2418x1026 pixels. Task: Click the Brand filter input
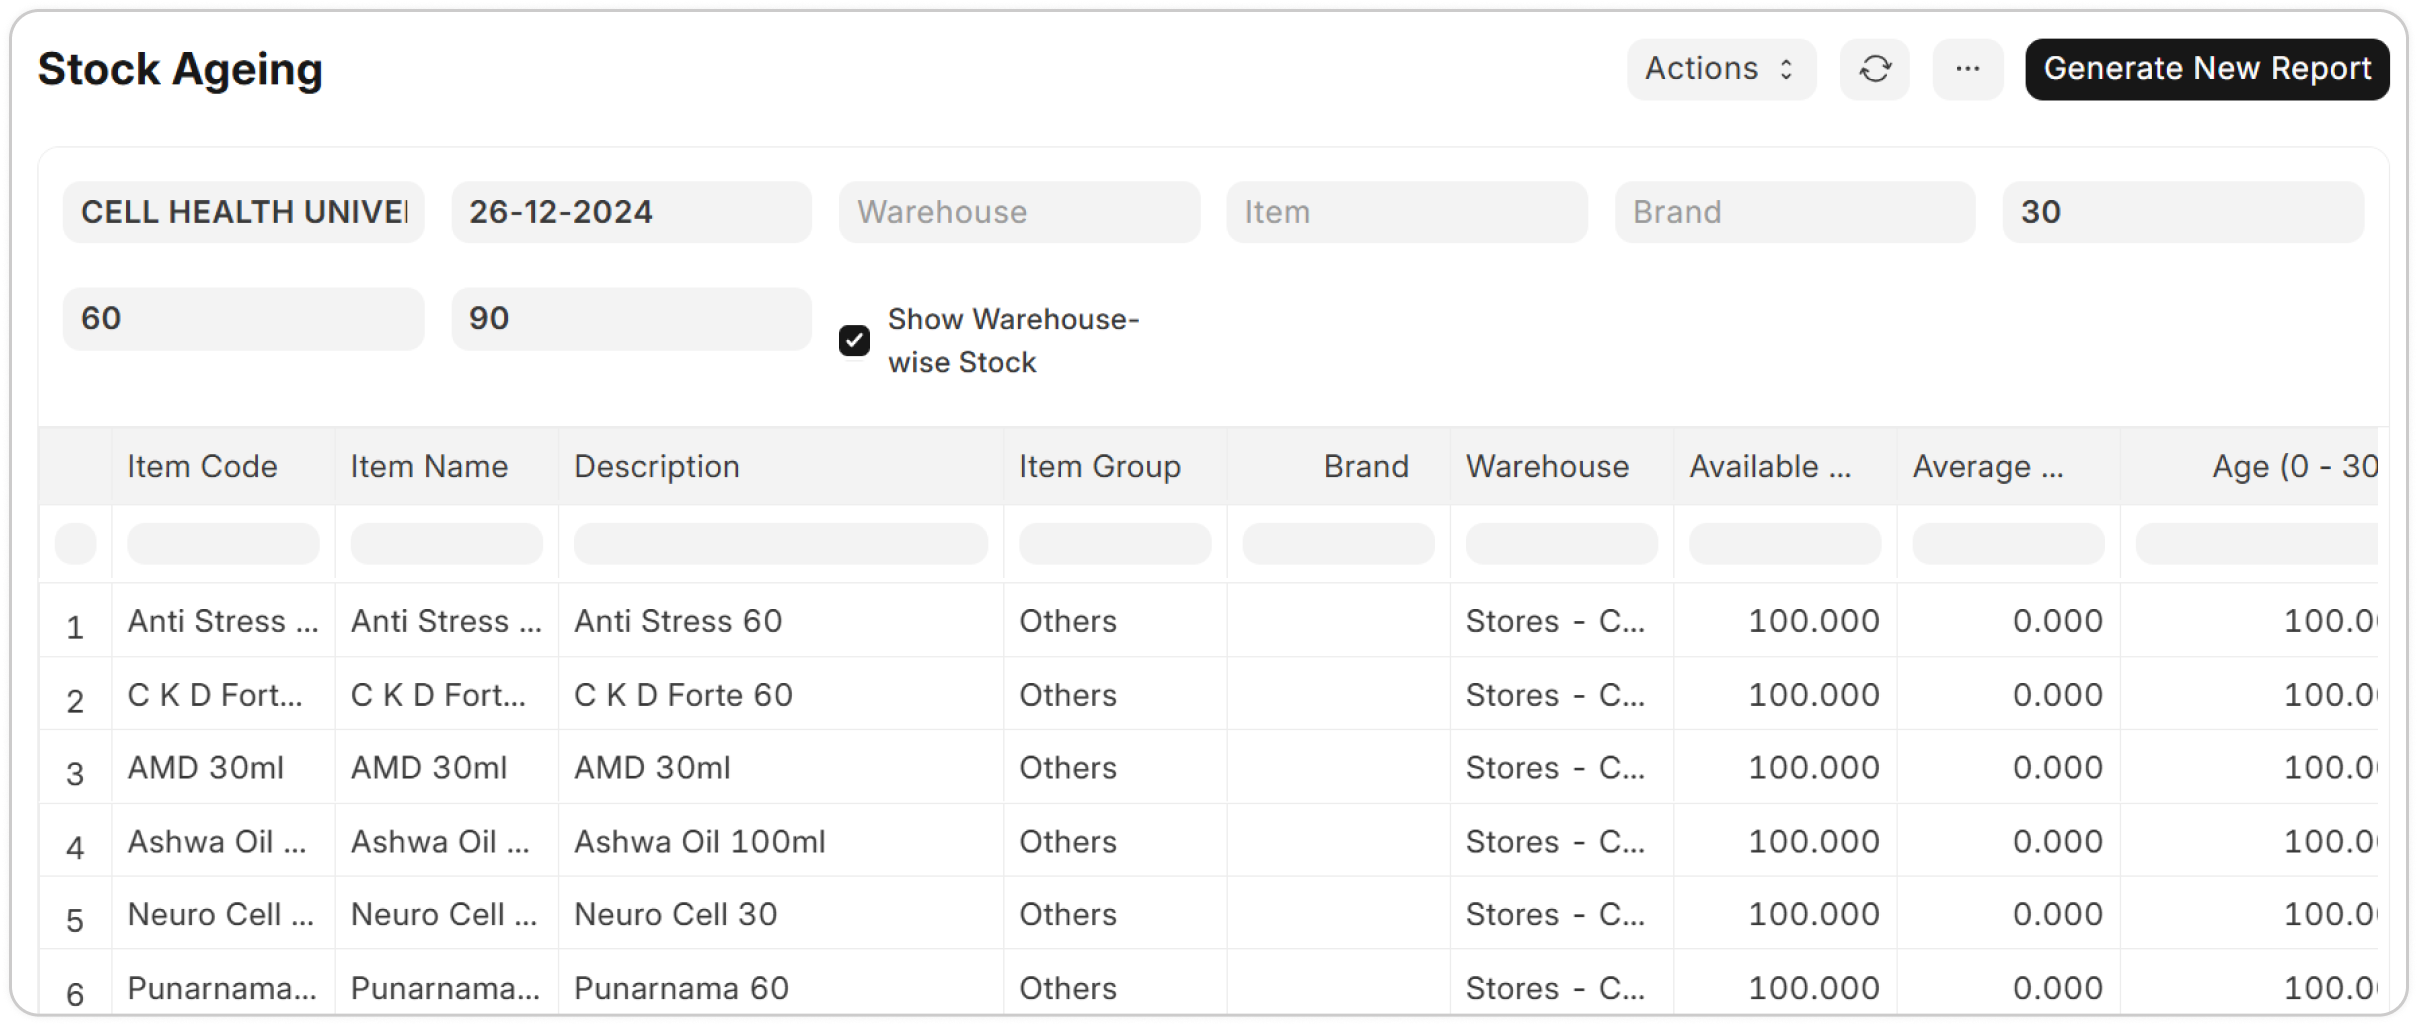(x=1794, y=212)
